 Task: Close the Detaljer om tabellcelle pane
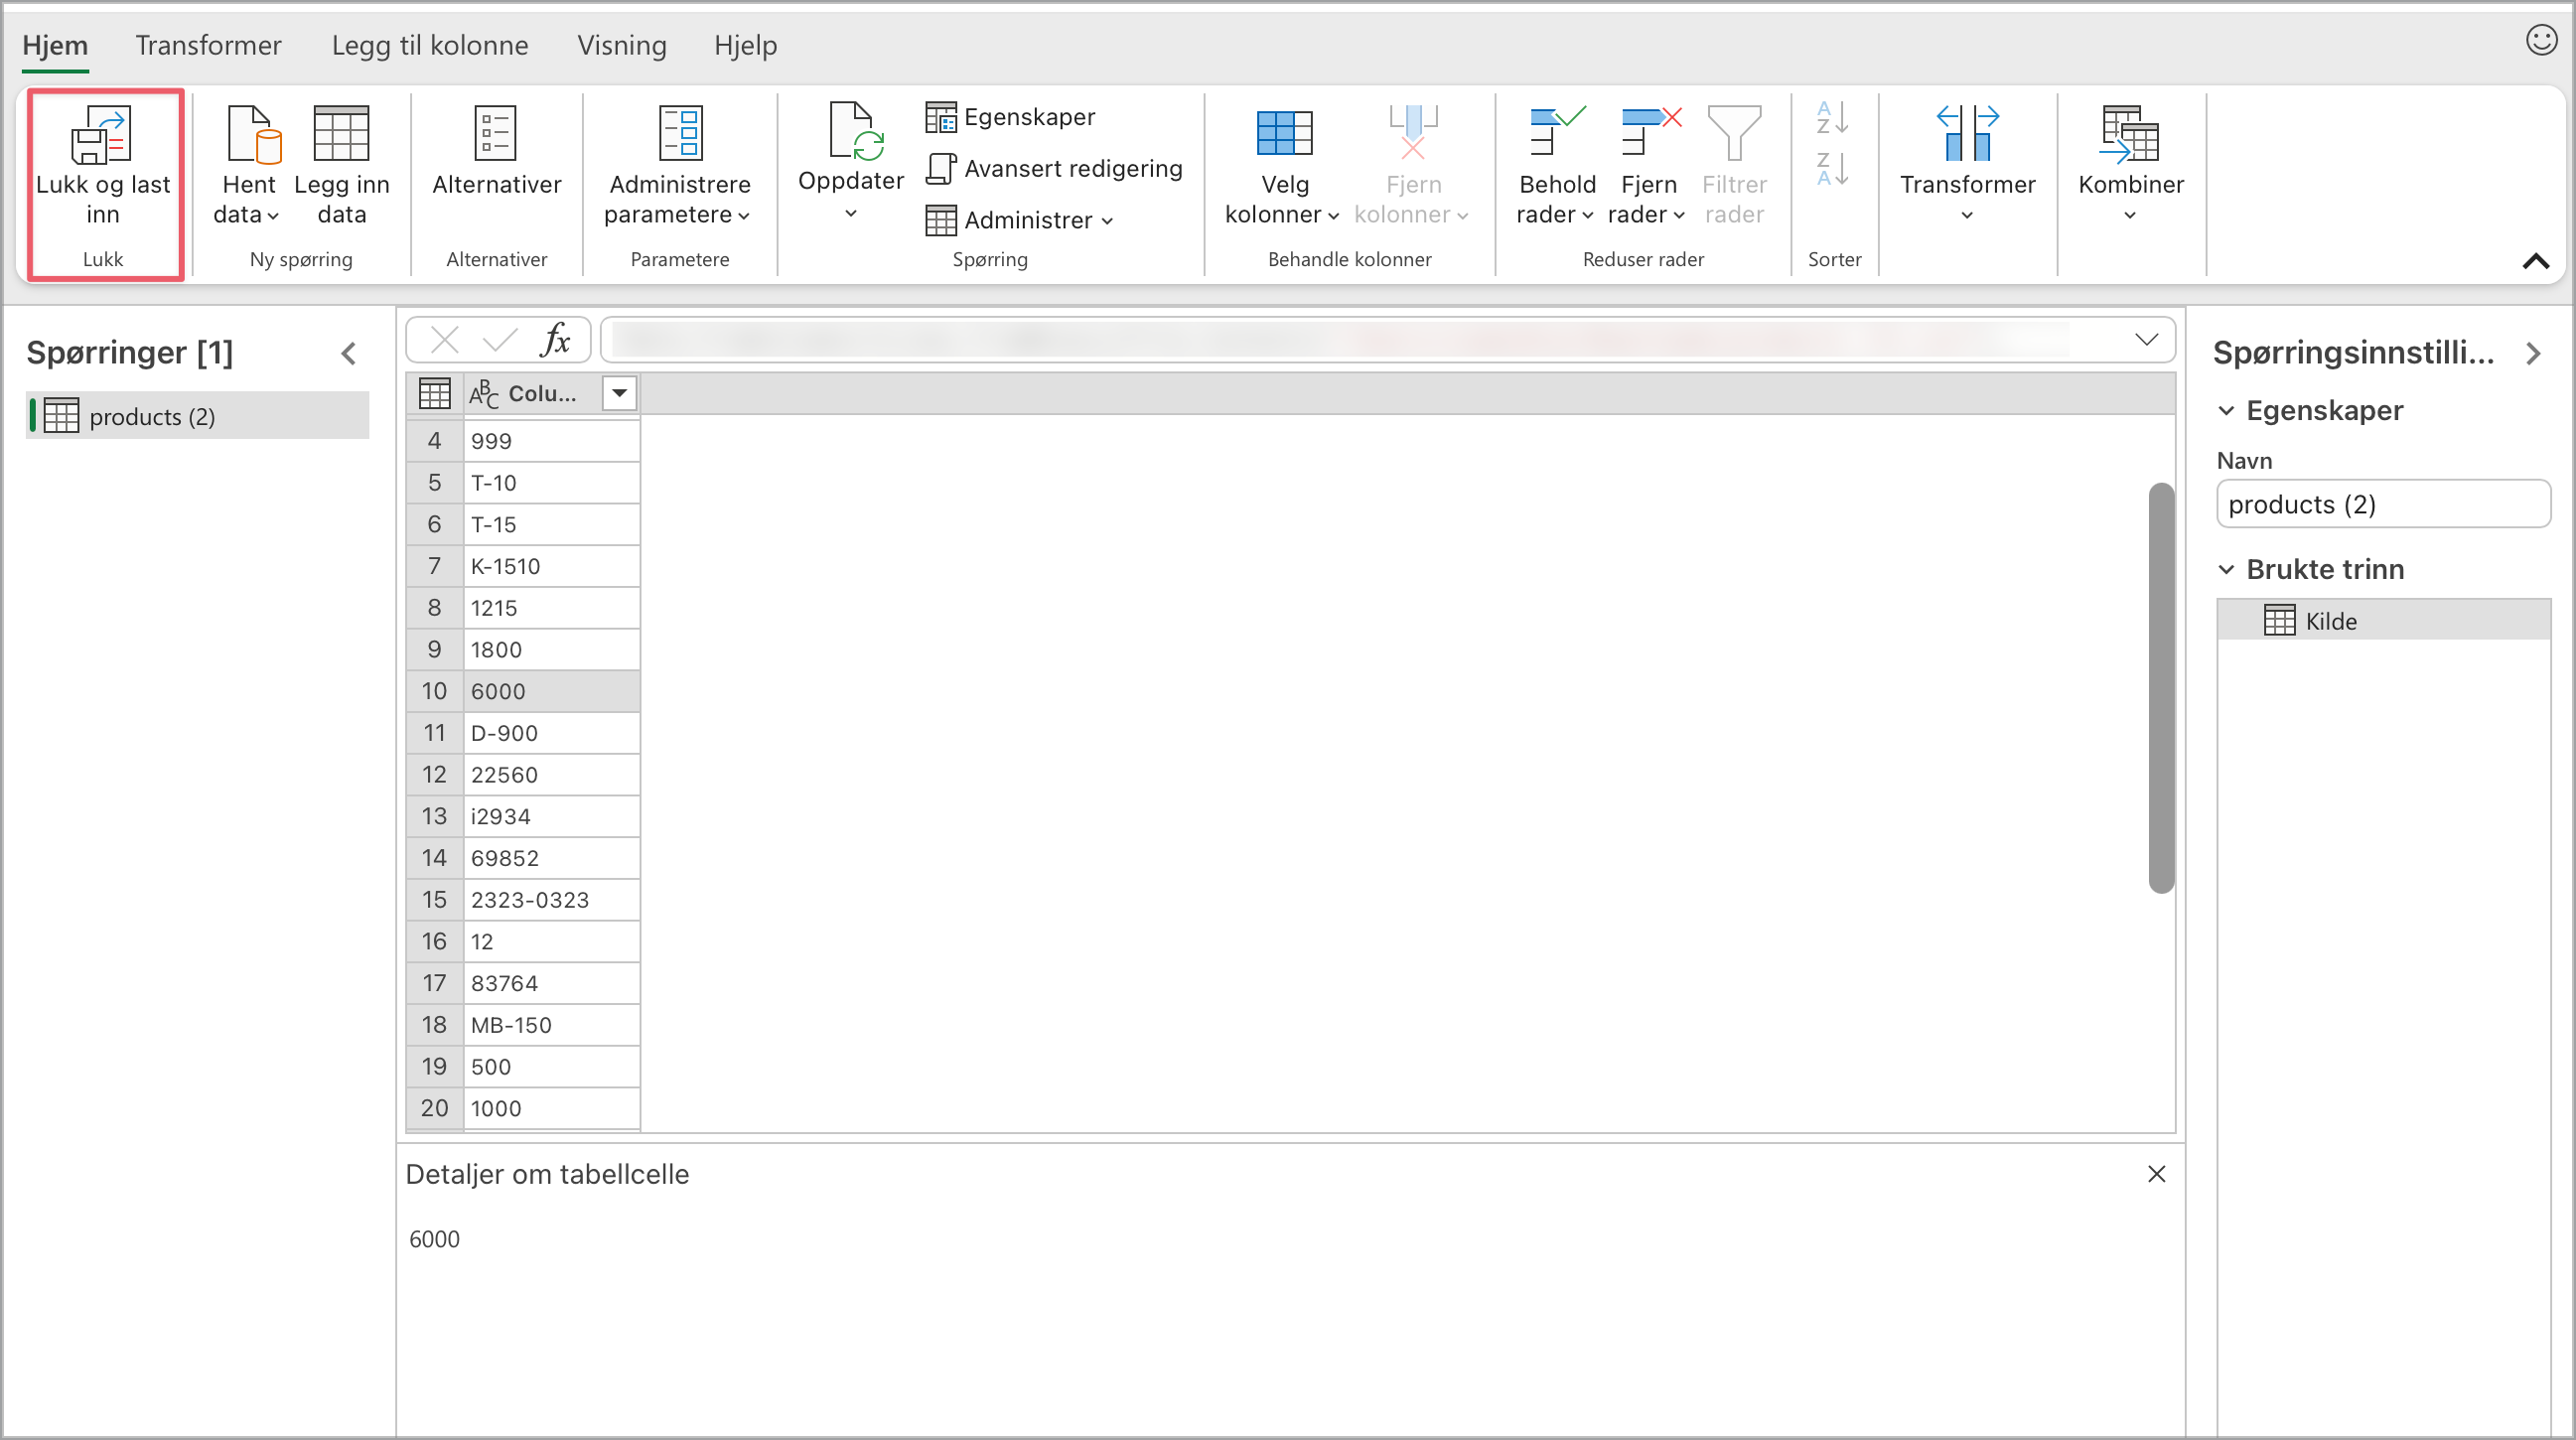(2156, 1174)
